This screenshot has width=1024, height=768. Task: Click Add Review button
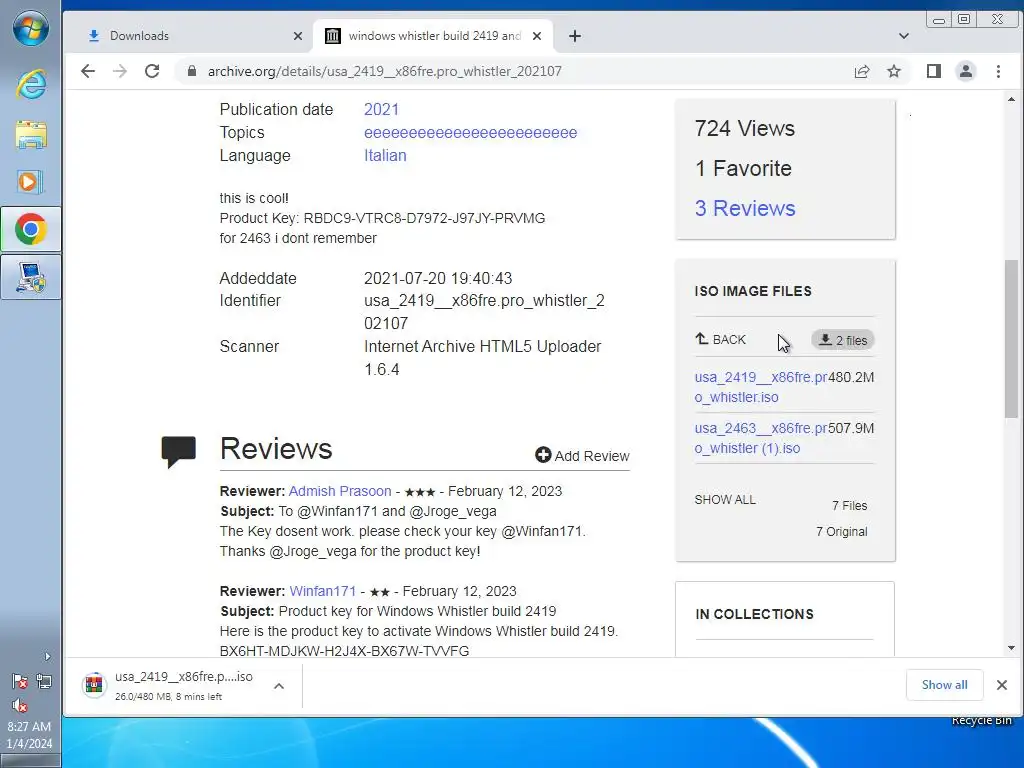[x=583, y=456]
